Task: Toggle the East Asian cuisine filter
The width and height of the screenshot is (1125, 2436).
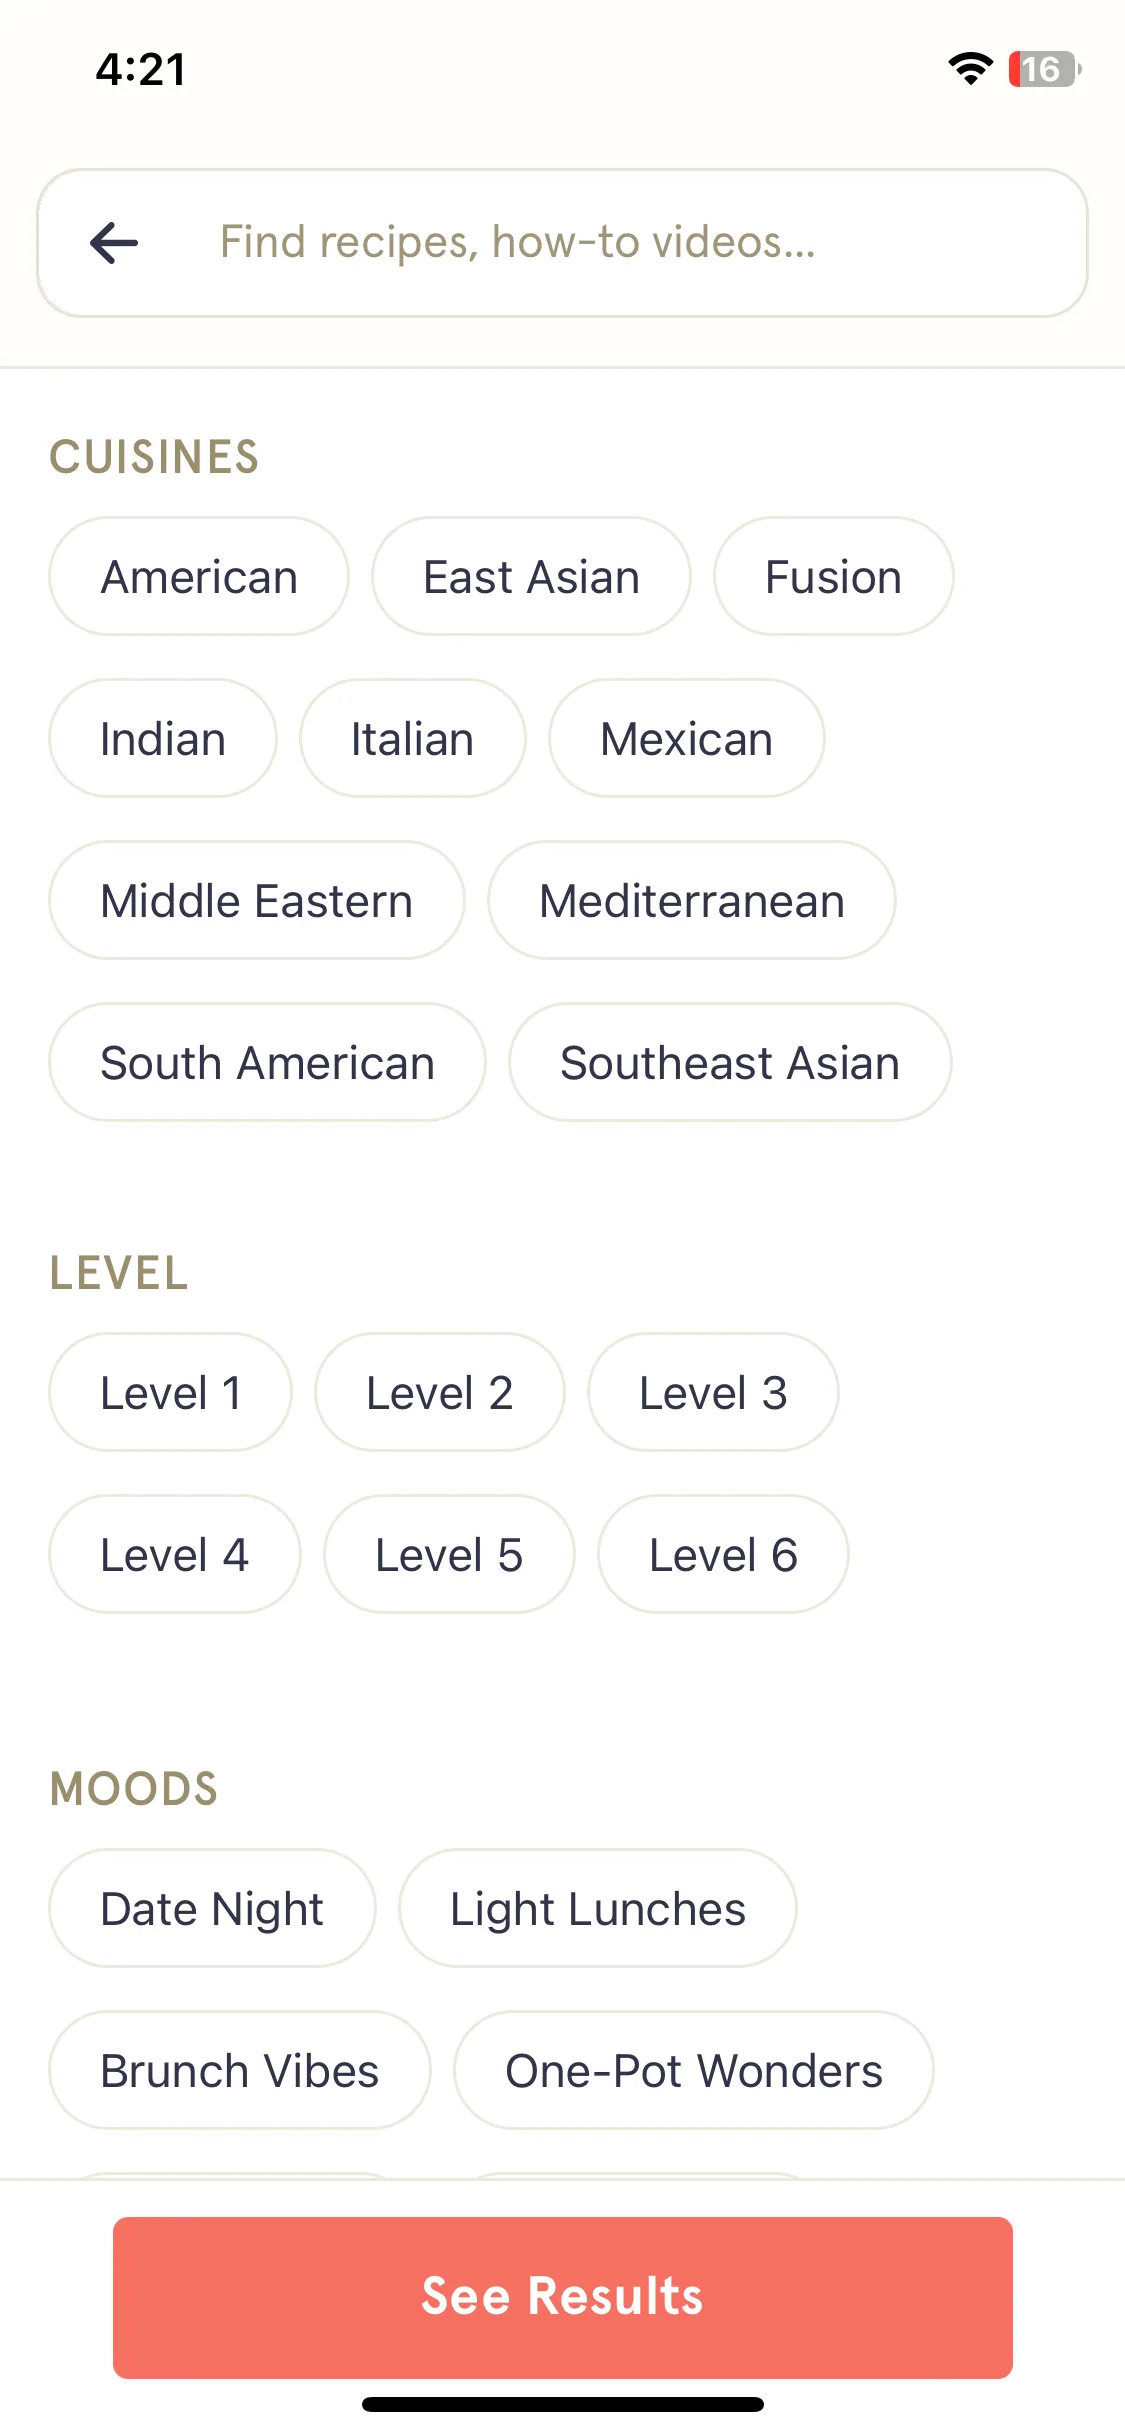Action: click(x=531, y=577)
